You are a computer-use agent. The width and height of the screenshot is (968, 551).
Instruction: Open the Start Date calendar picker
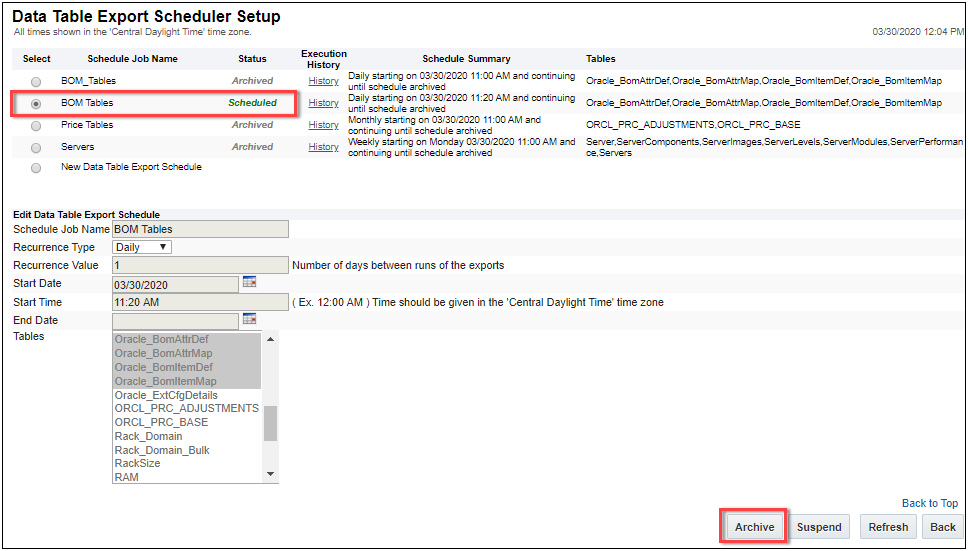[249, 284]
